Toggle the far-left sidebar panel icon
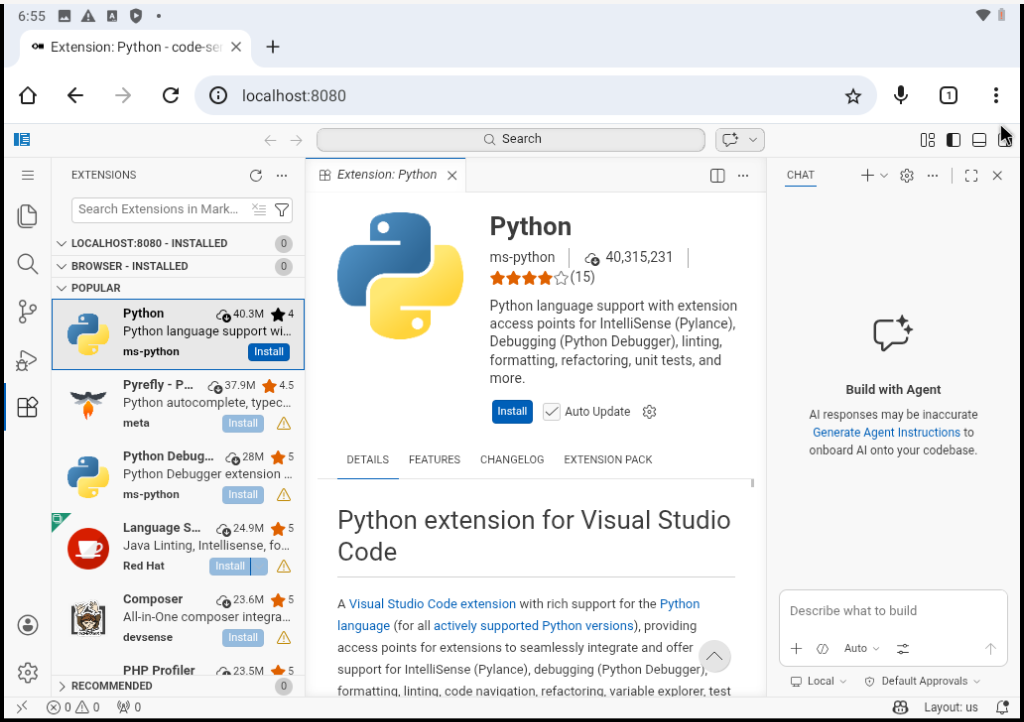This screenshot has width=1024, height=722. point(22,140)
